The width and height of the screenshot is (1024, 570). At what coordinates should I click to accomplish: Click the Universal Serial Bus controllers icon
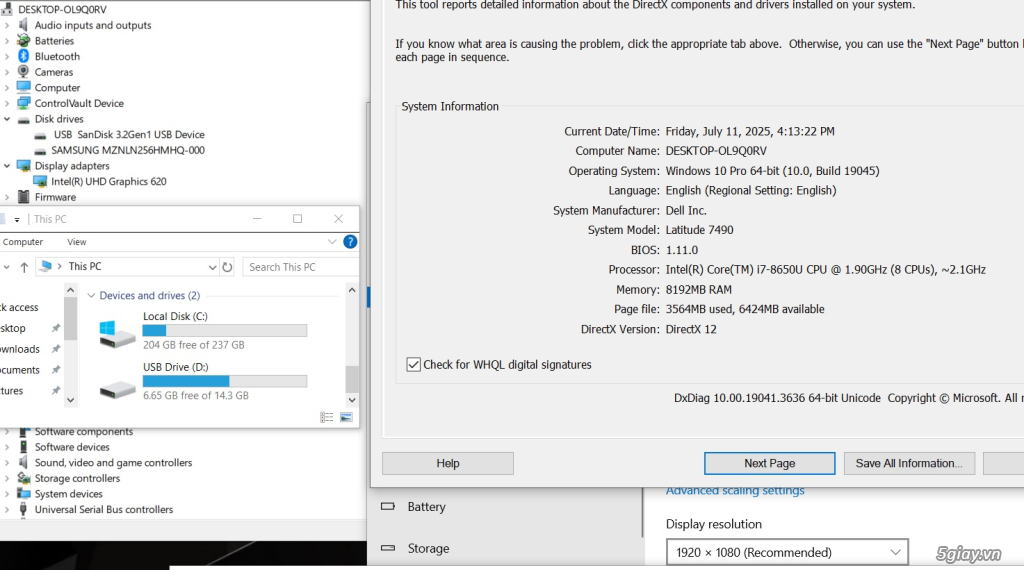(x=24, y=510)
